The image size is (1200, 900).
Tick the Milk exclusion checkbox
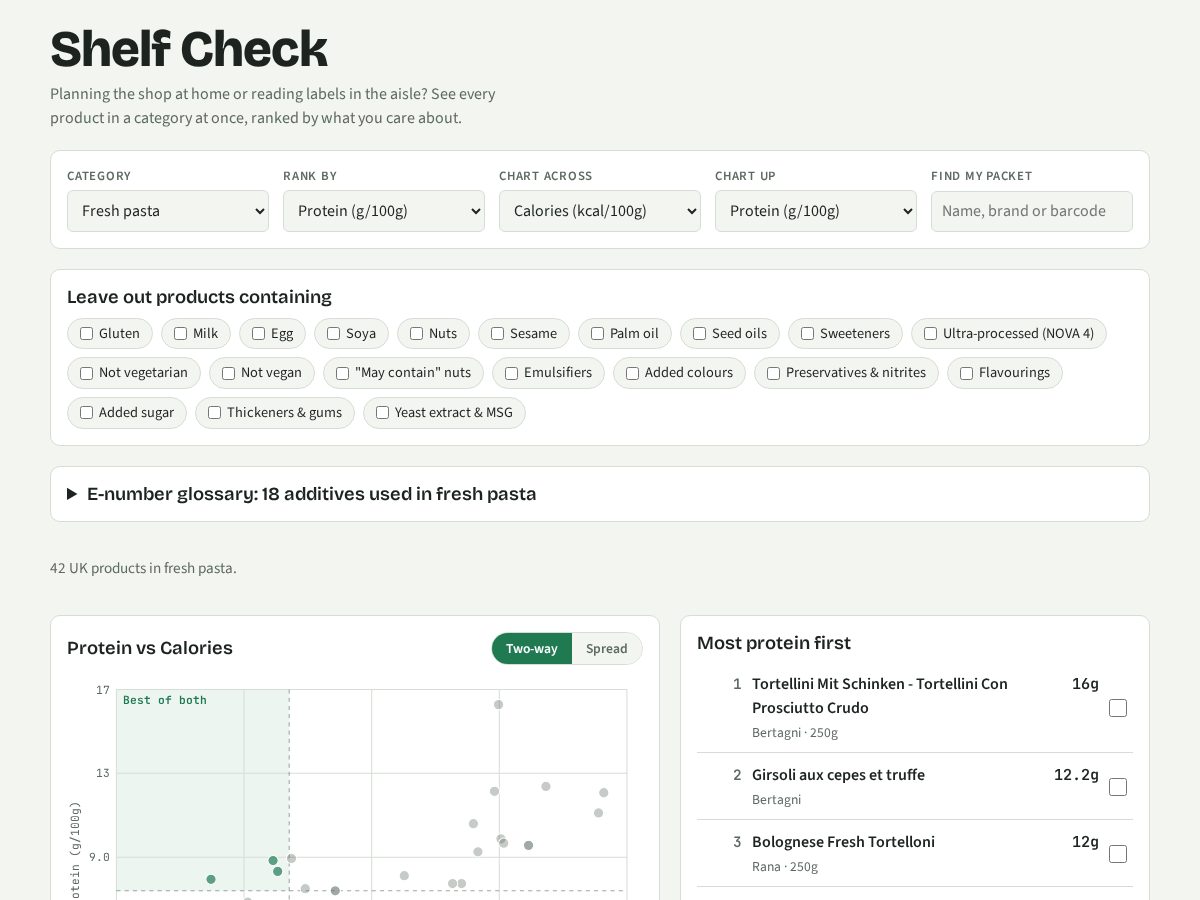point(181,334)
